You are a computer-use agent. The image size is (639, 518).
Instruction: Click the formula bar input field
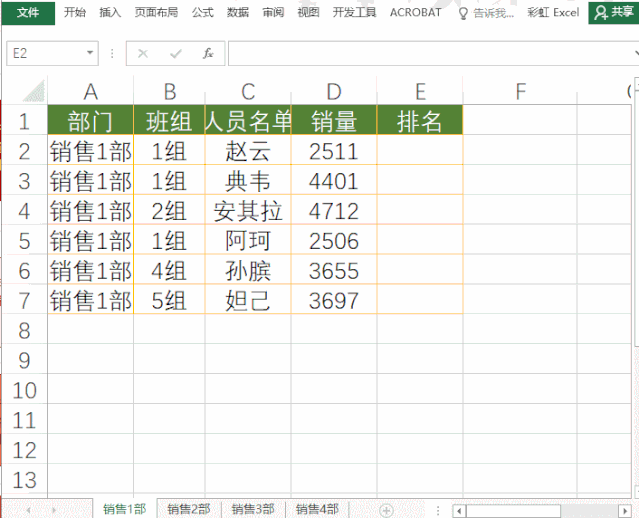pyautogui.click(x=431, y=53)
